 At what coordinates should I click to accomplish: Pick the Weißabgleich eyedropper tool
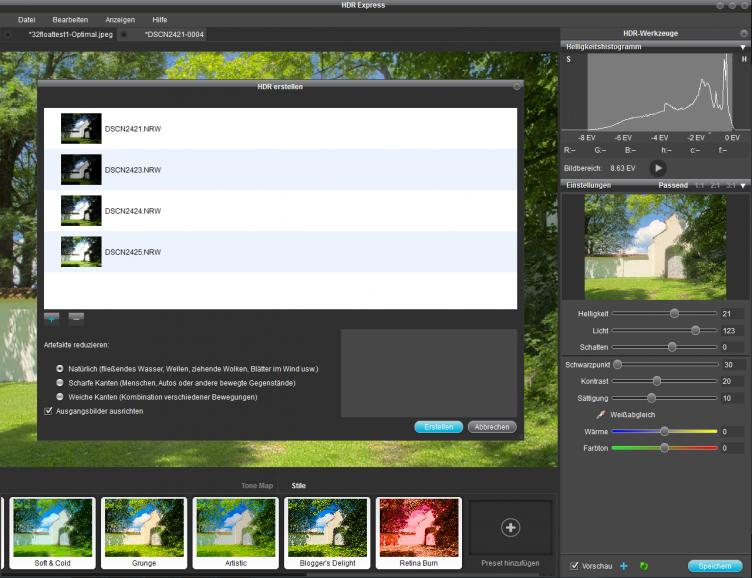600,414
